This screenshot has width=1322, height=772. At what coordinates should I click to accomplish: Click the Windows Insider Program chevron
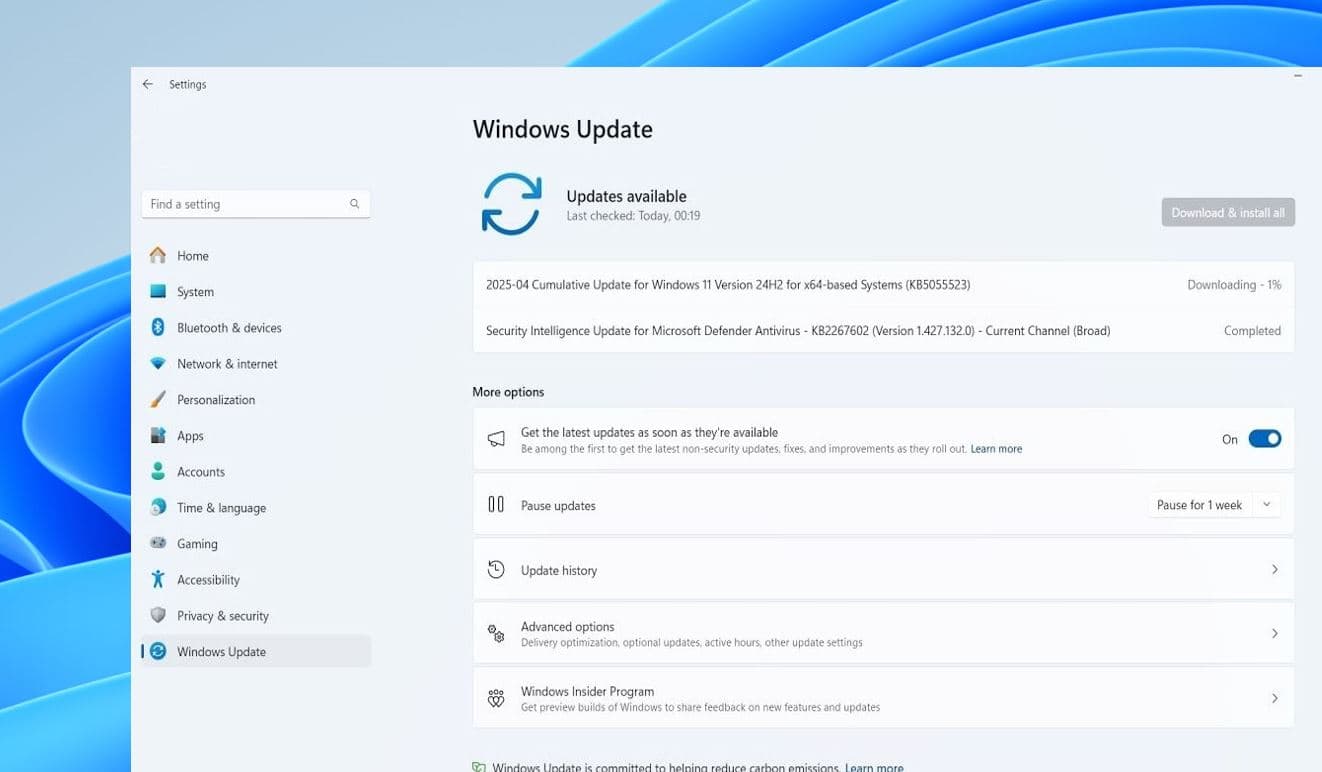point(1275,698)
